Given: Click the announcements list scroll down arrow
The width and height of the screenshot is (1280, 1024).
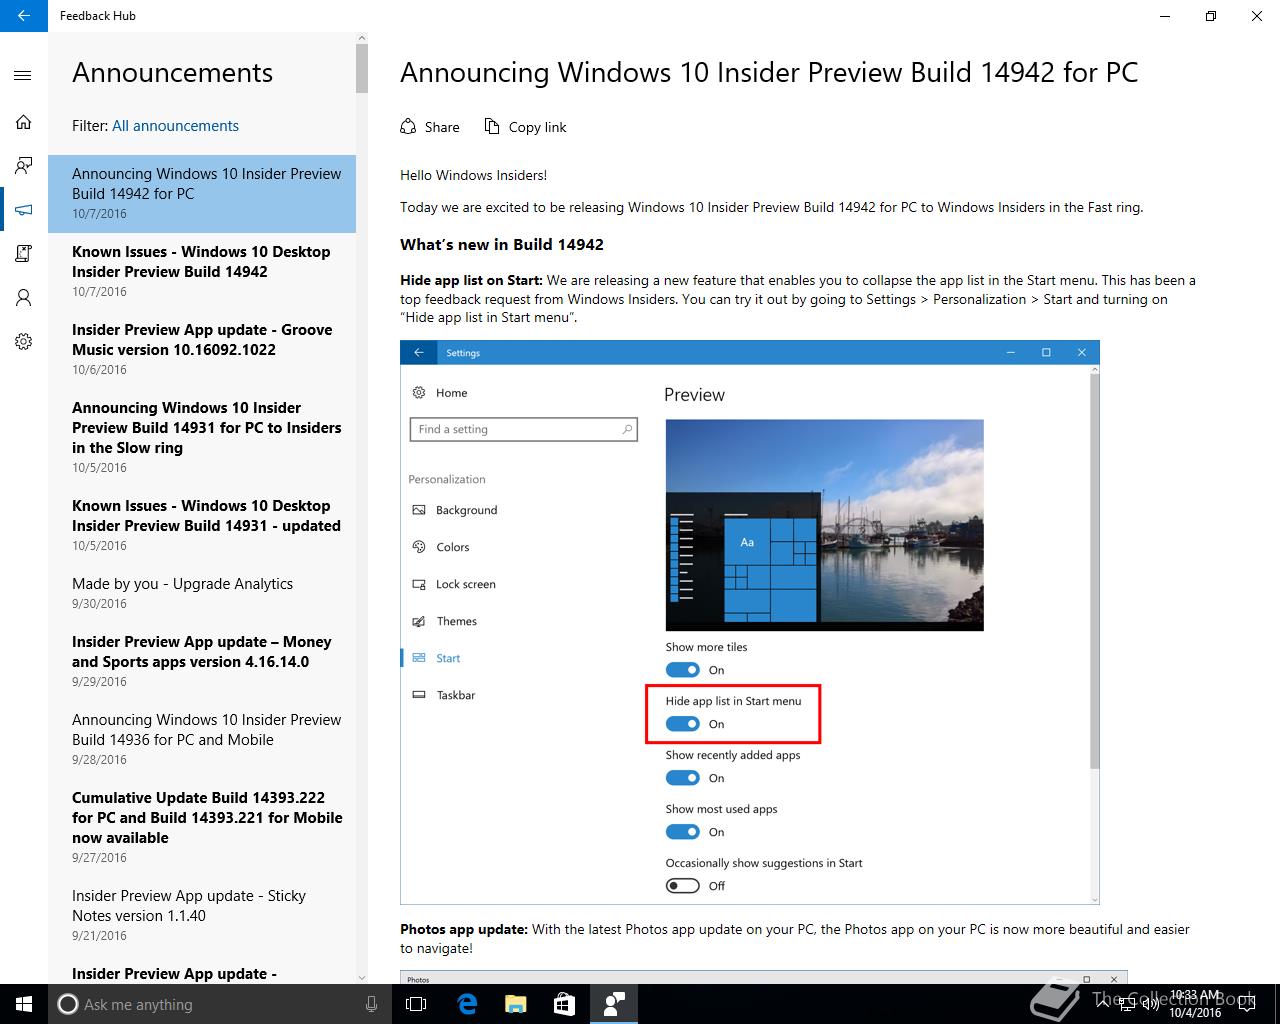Looking at the screenshot, I should [x=362, y=977].
